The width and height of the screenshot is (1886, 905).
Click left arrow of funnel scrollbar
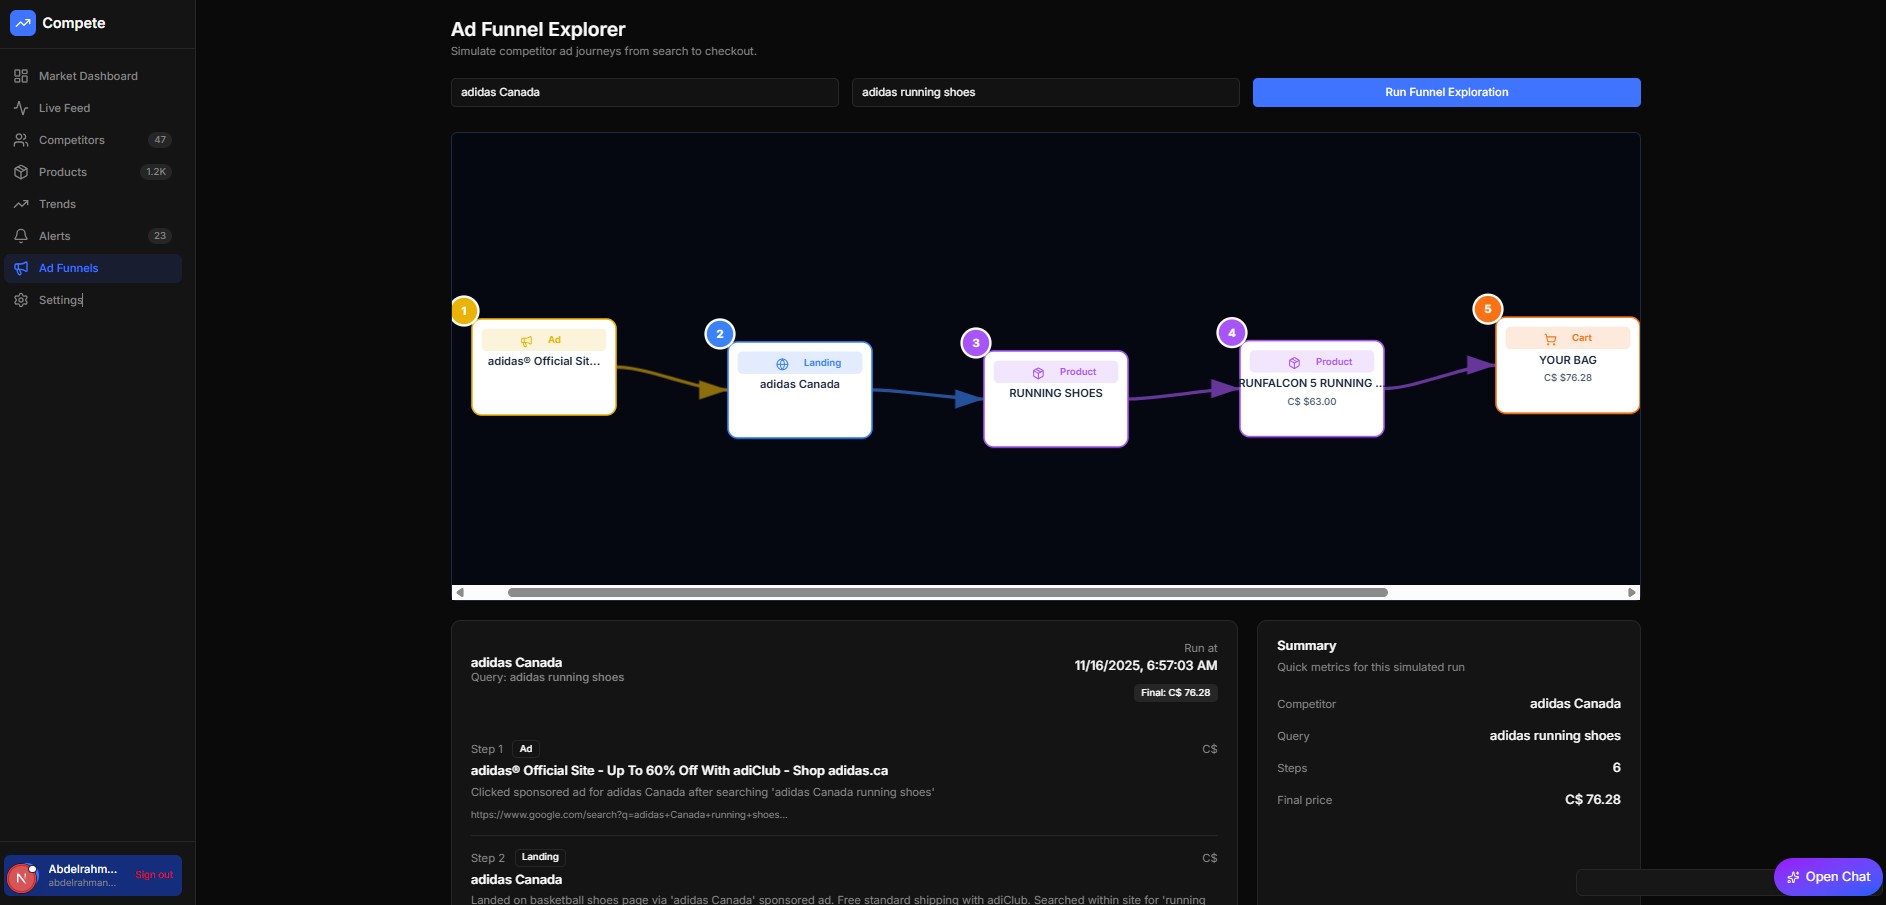pyautogui.click(x=460, y=593)
